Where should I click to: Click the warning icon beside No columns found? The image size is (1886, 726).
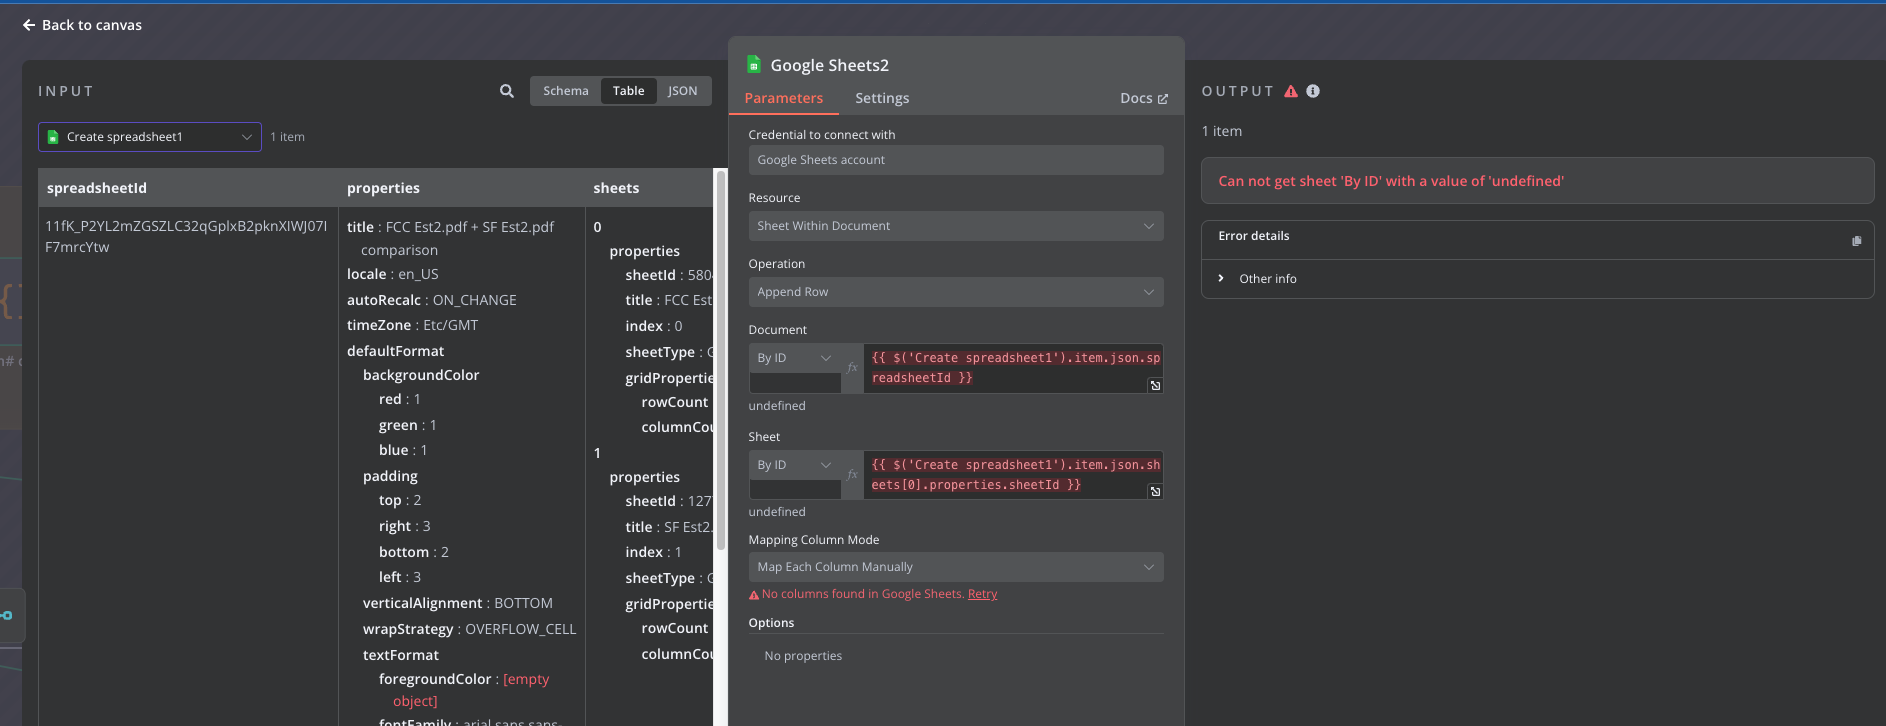[x=754, y=595]
